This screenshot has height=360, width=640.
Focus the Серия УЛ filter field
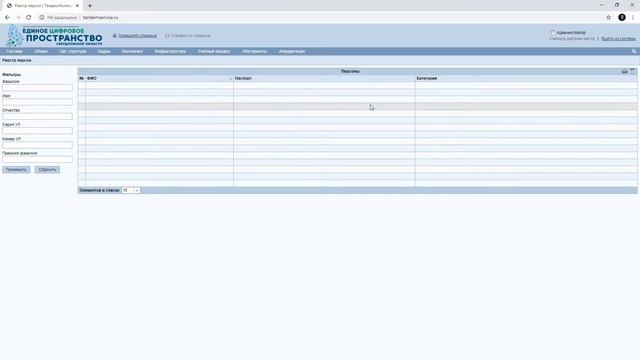pyautogui.click(x=37, y=131)
